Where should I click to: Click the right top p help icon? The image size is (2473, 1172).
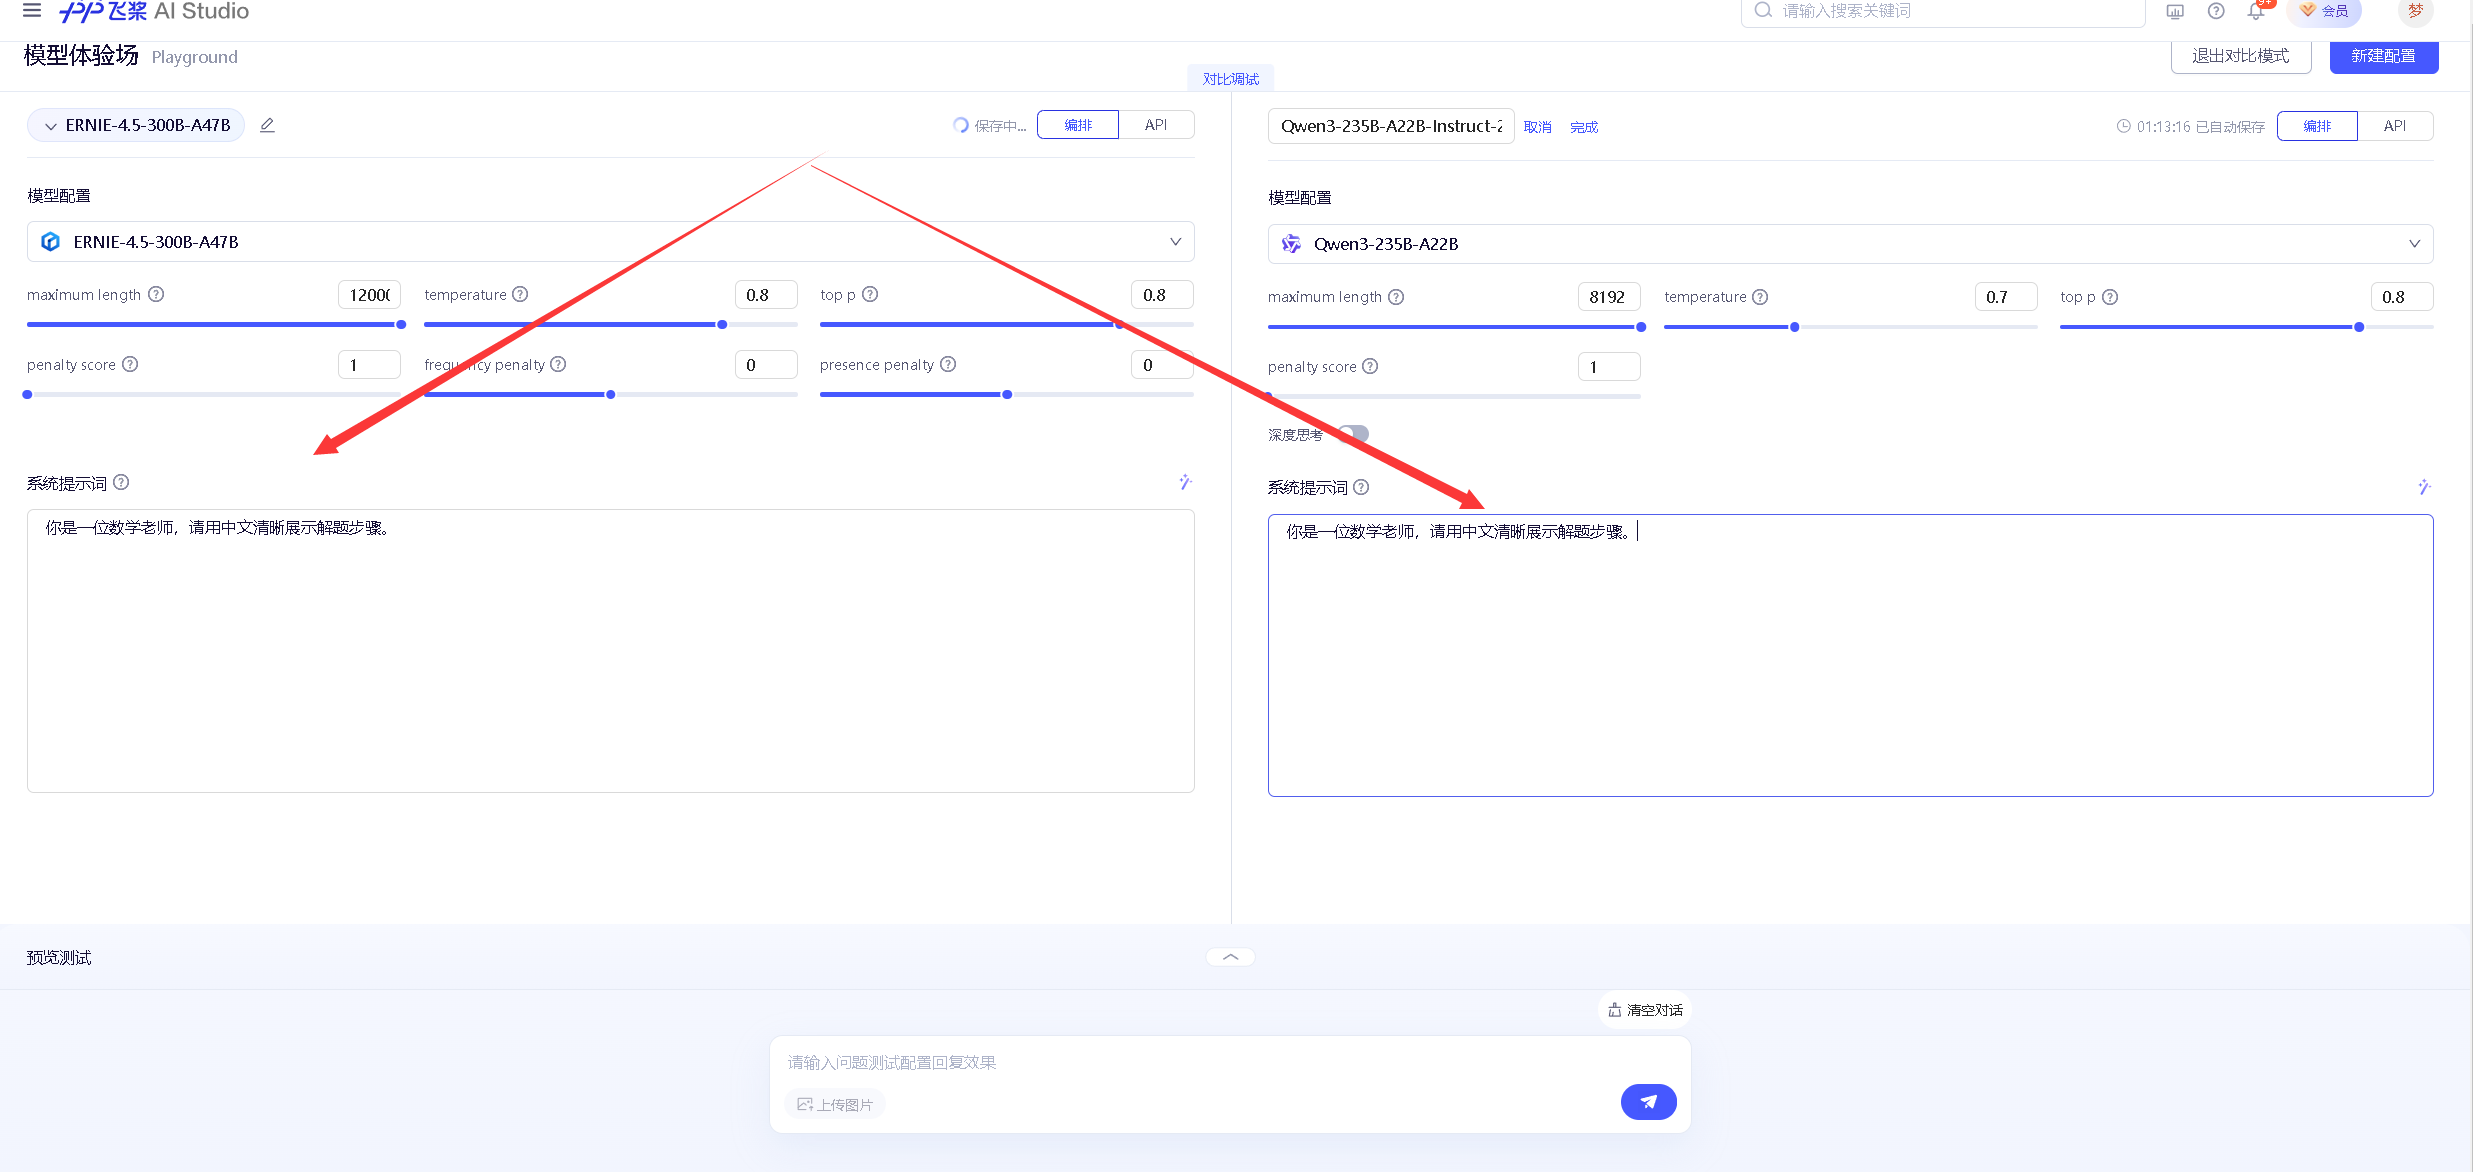[x=2110, y=297]
